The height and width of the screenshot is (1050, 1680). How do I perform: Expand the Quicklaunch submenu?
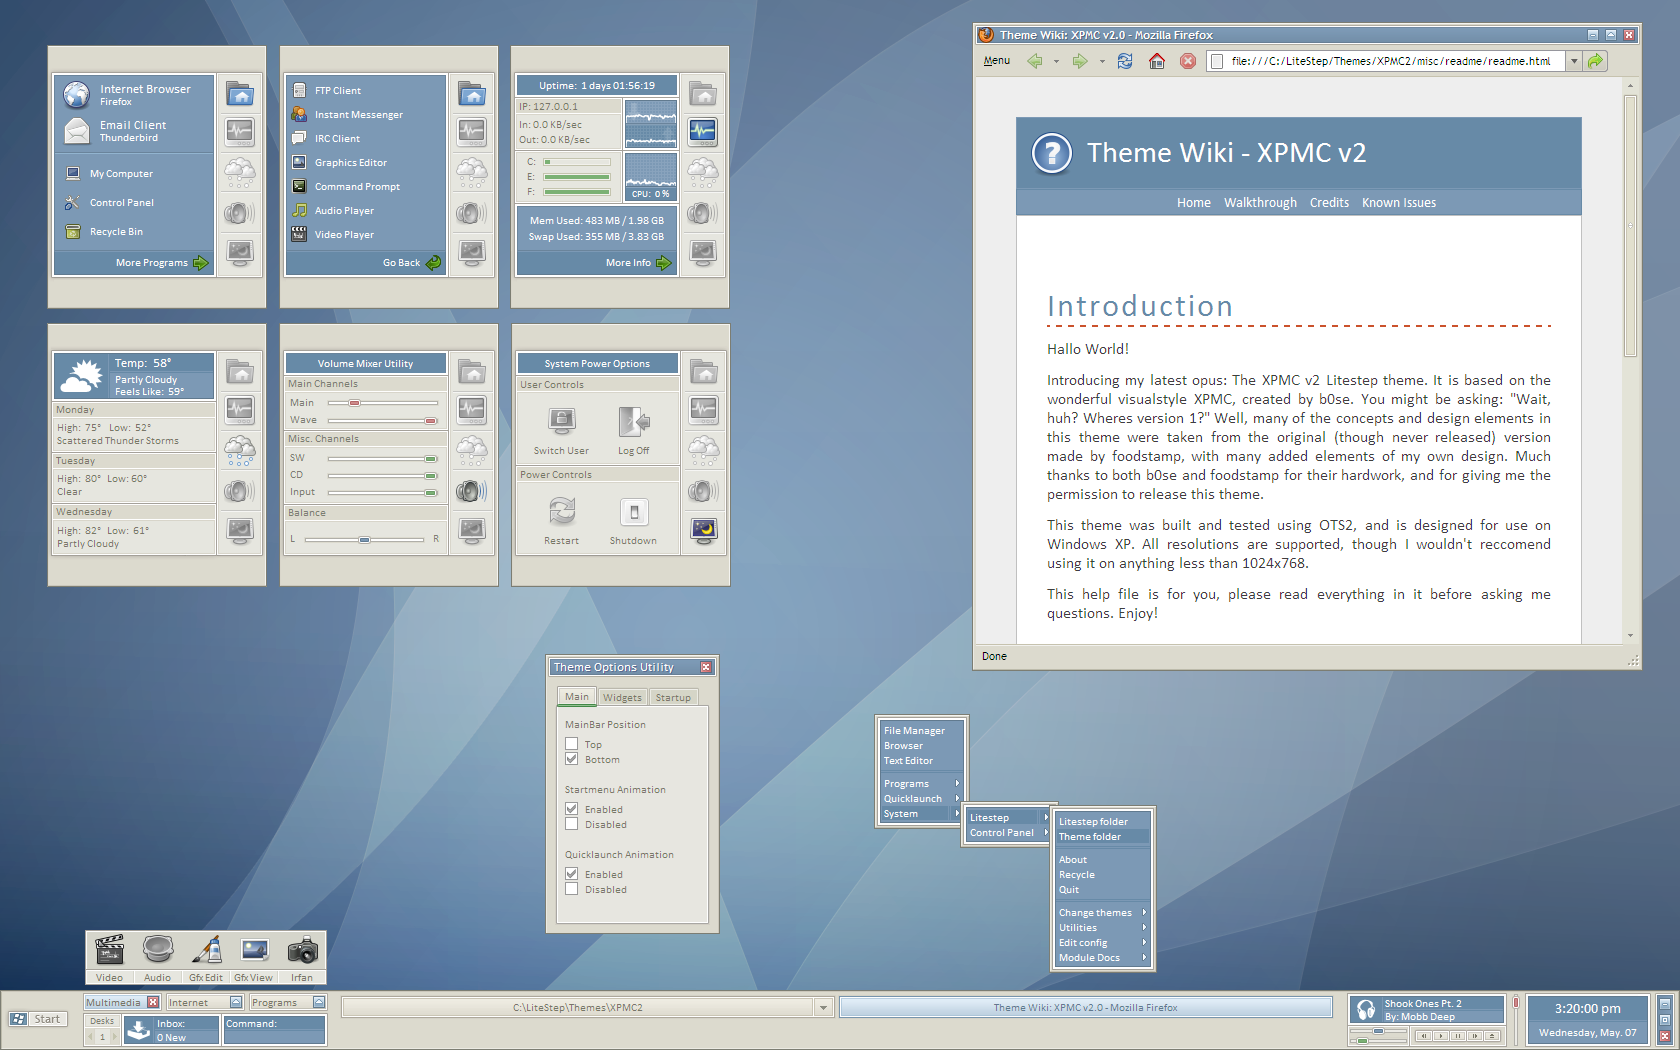coord(922,799)
